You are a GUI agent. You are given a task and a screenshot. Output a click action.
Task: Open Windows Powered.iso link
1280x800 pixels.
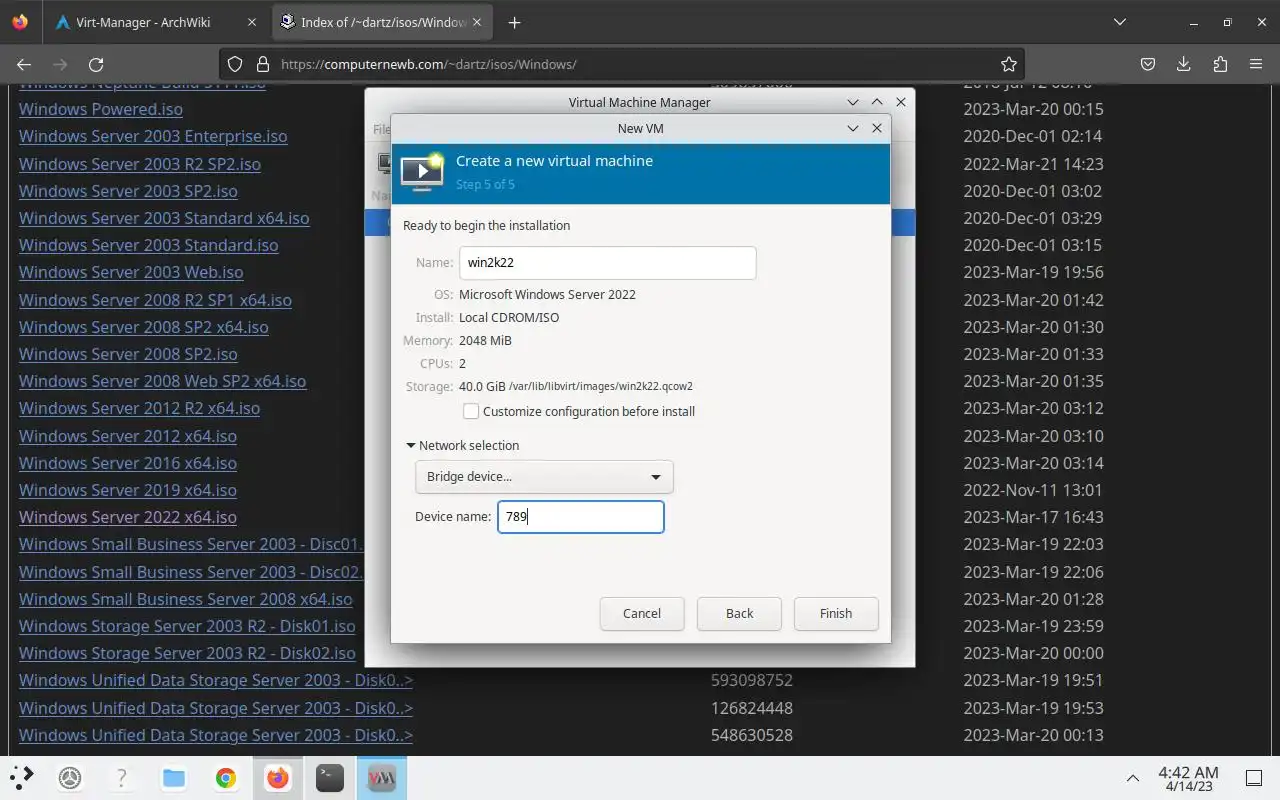101,109
